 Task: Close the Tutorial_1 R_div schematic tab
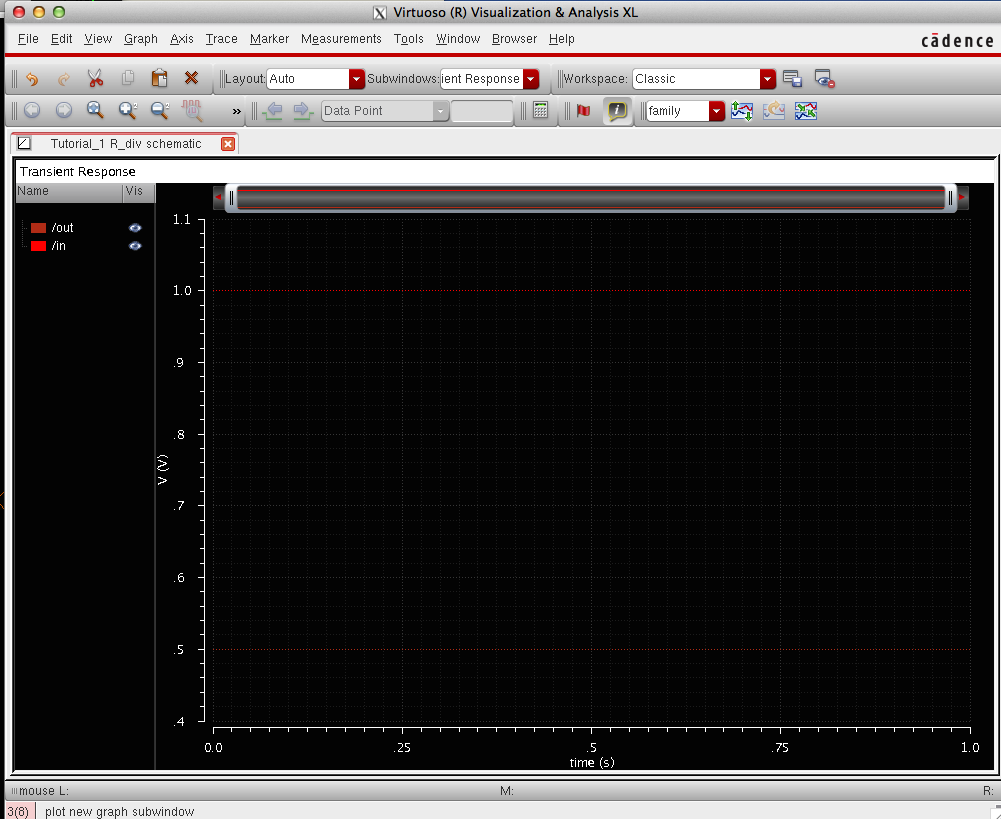pyautogui.click(x=227, y=144)
